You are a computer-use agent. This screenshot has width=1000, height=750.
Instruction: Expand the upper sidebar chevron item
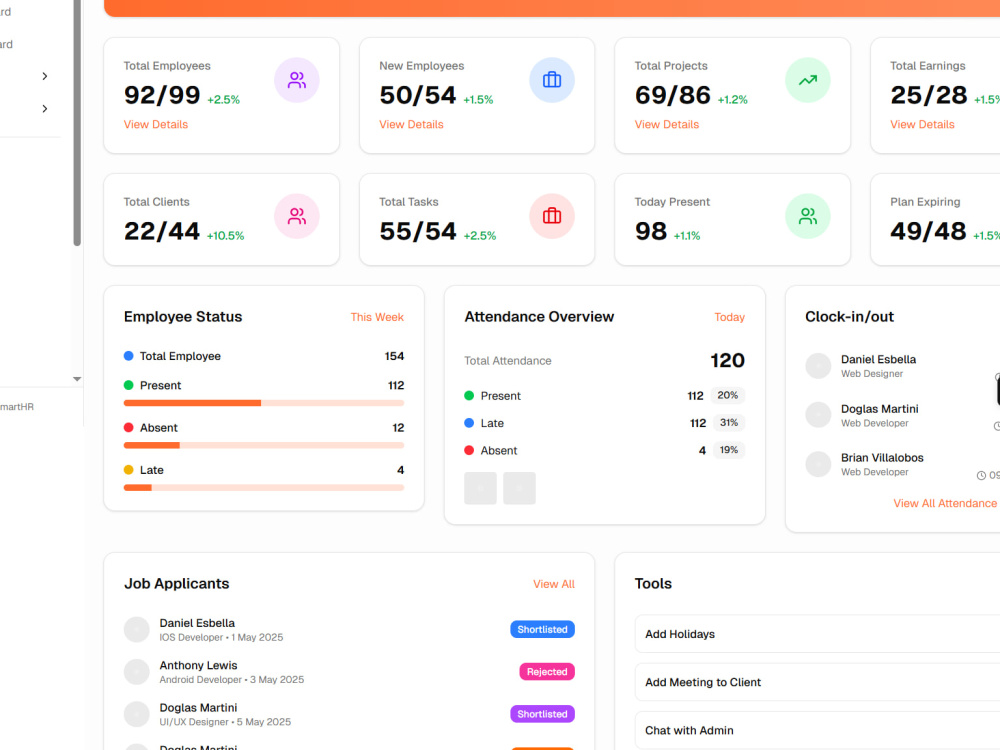pos(45,76)
